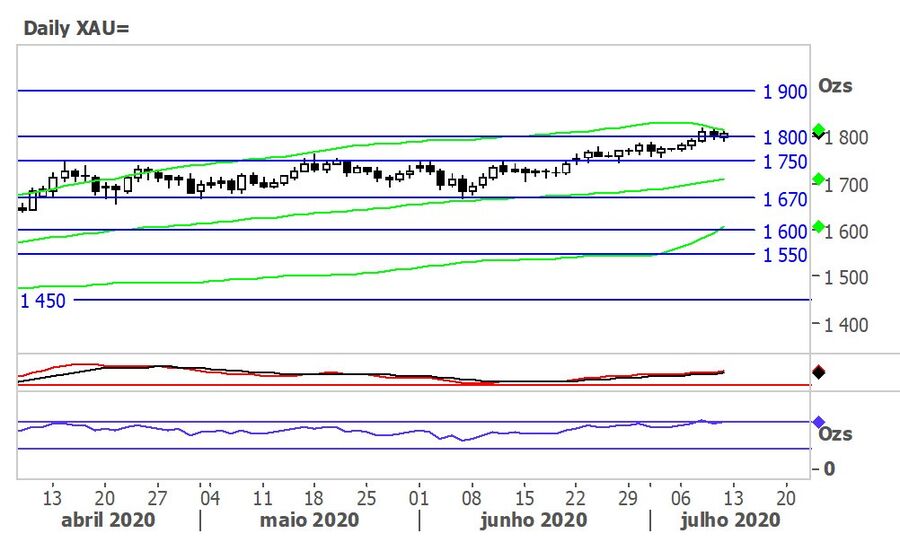Select the blue 1 600 level label

(x=785, y=232)
